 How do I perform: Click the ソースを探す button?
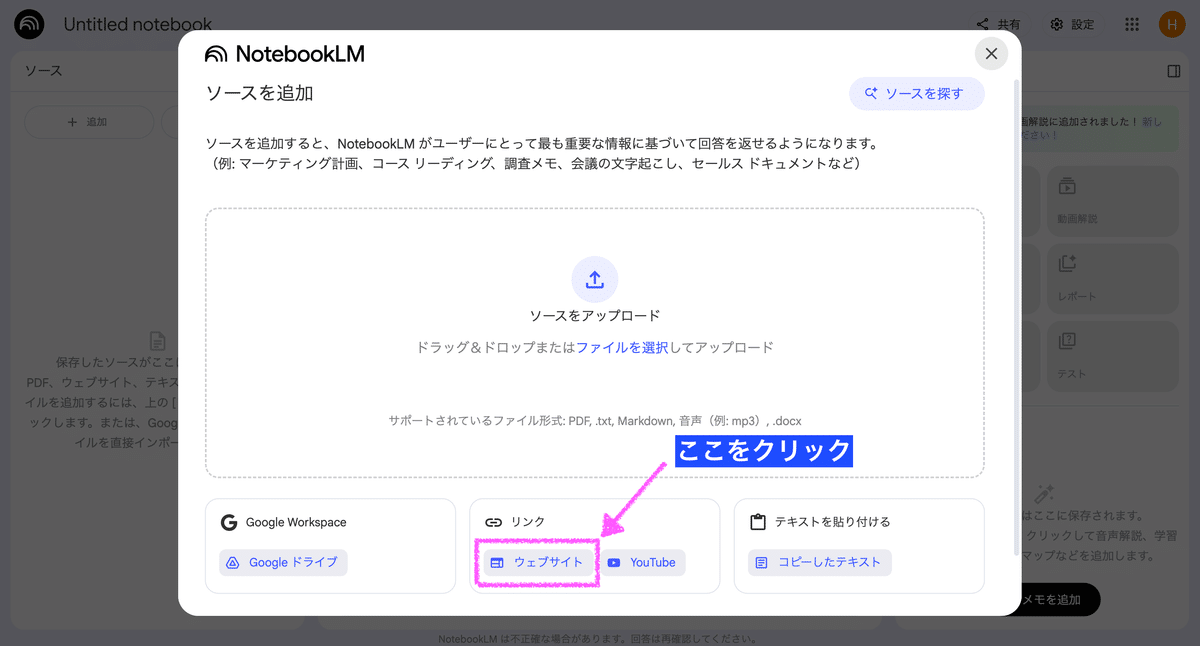[915, 93]
